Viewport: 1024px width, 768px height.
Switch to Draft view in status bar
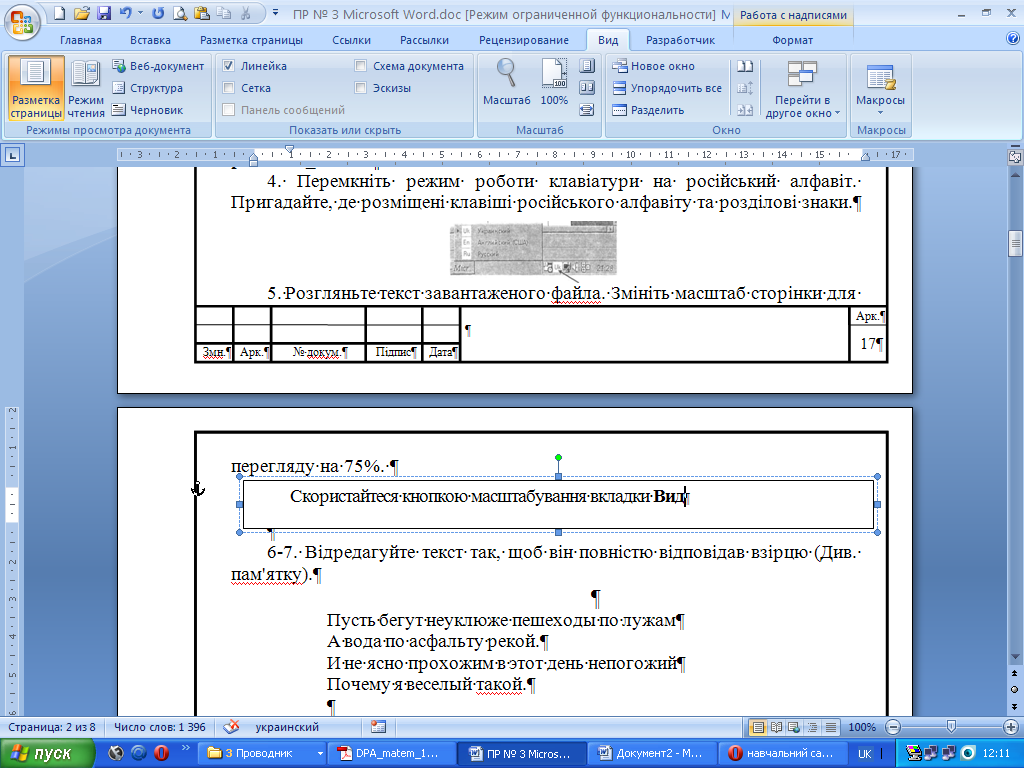pos(831,727)
